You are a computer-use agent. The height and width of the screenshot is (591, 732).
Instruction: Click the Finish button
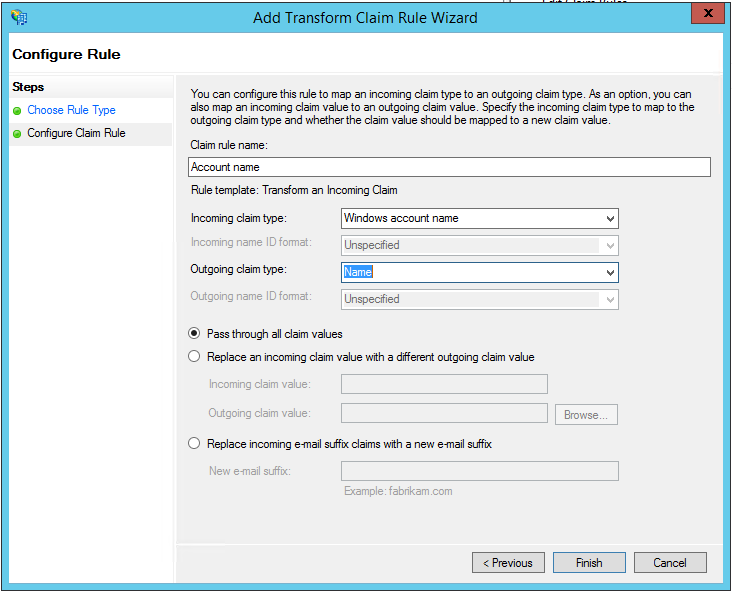[x=589, y=563]
